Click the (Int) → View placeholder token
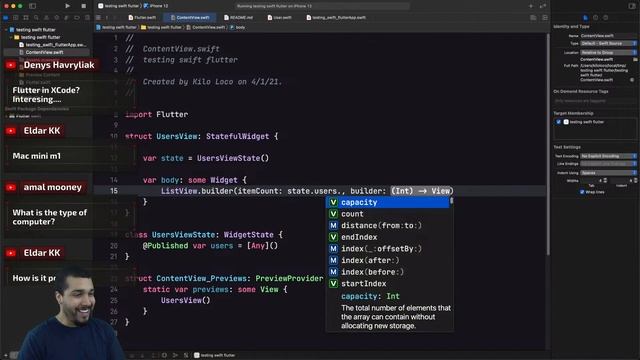640x360 pixels. tap(422, 191)
